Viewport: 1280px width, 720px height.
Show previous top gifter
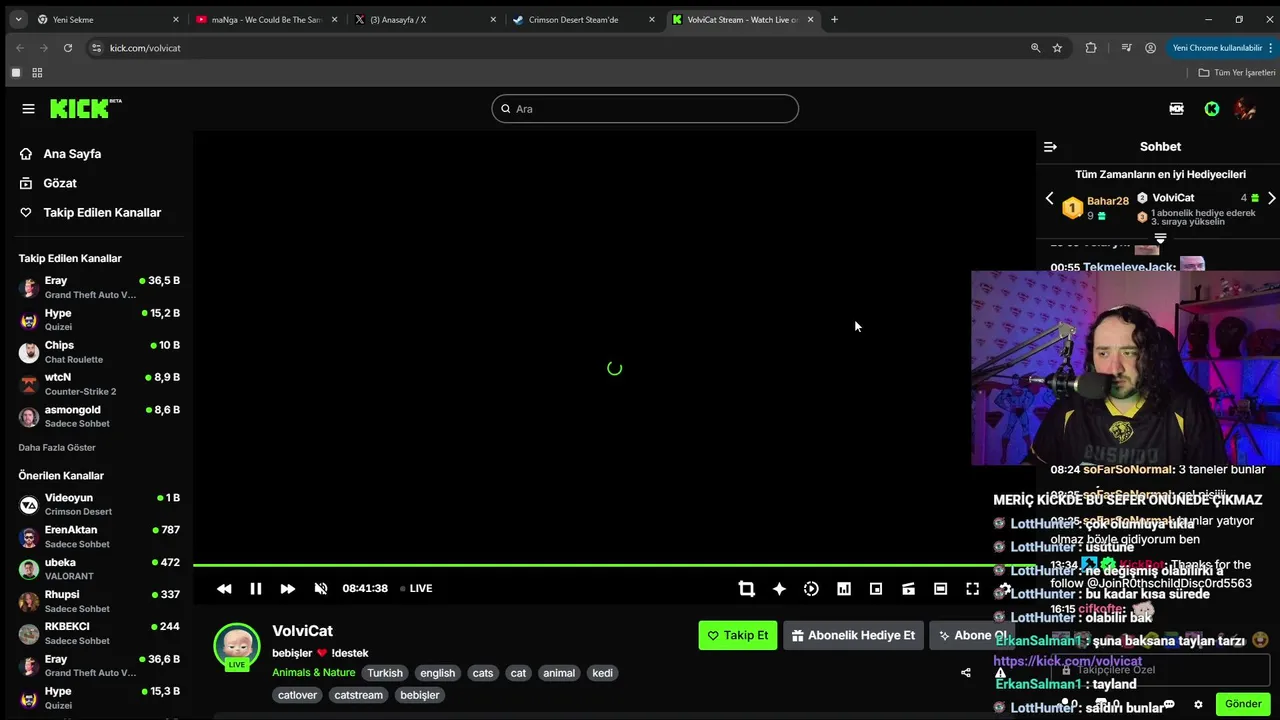(x=1049, y=198)
